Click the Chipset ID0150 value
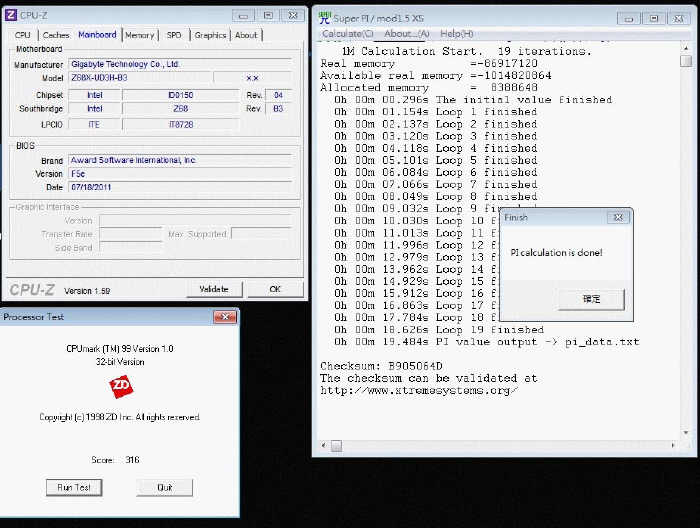The width and height of the screenshot is (700, 528). (x=181, y=95)
